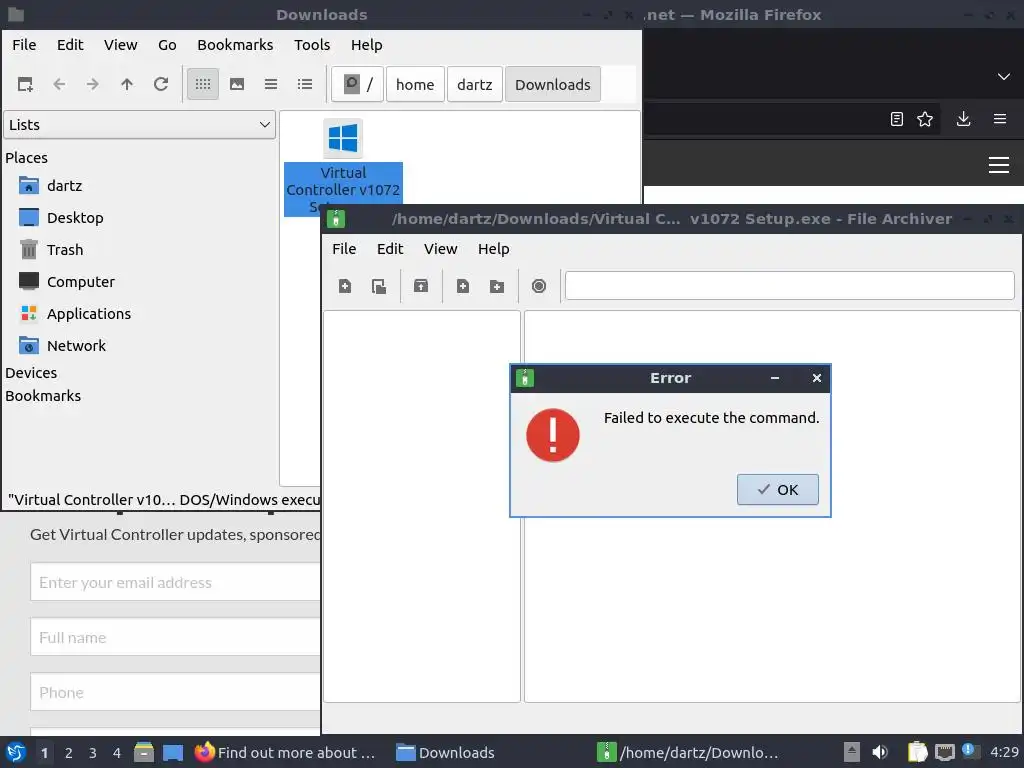Screen dimensions: 1024x768
Task: Open the Lists side pane dropdown
Action: (x=140, y=125)
